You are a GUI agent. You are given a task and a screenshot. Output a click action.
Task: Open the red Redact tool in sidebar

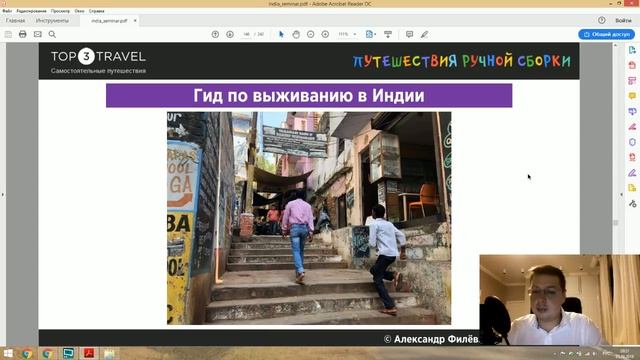click(632, 127)
